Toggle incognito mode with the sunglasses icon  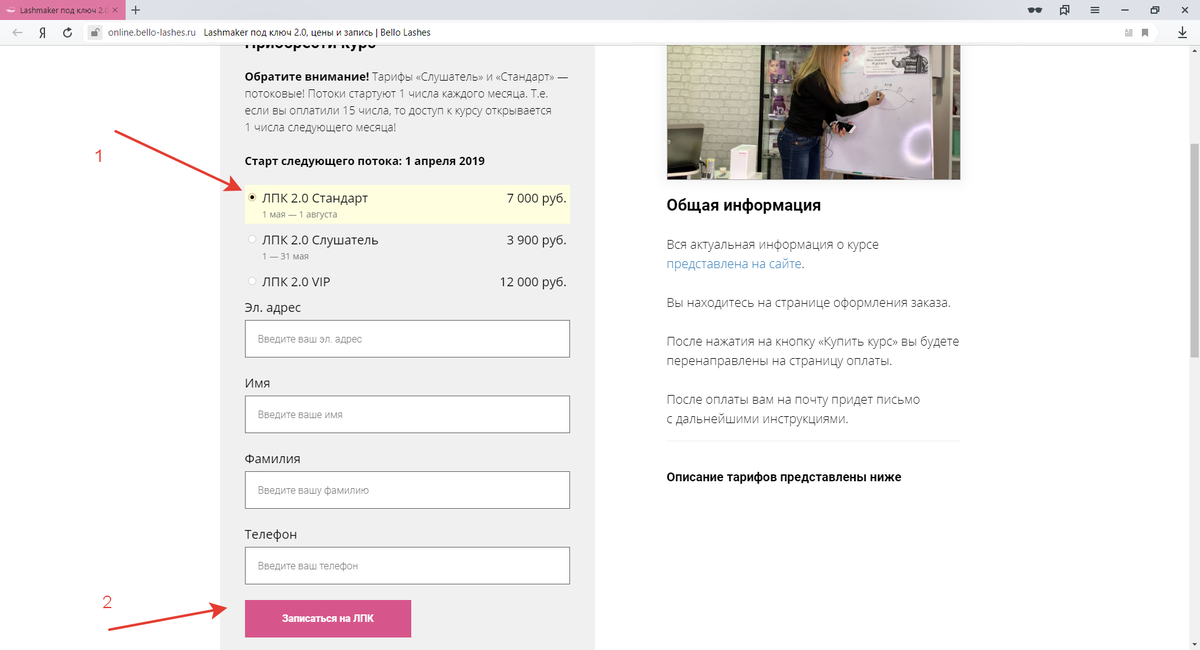[x=1035, y=10]
